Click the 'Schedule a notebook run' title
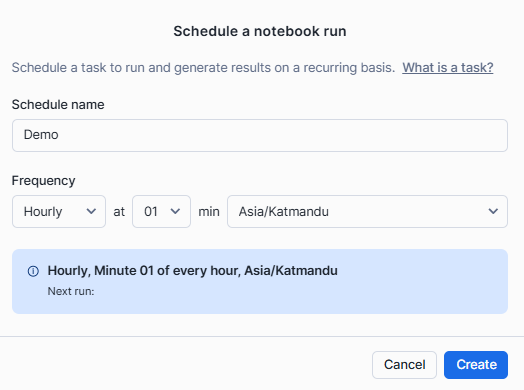Screen dimensions: 524x390 (260, 31)
